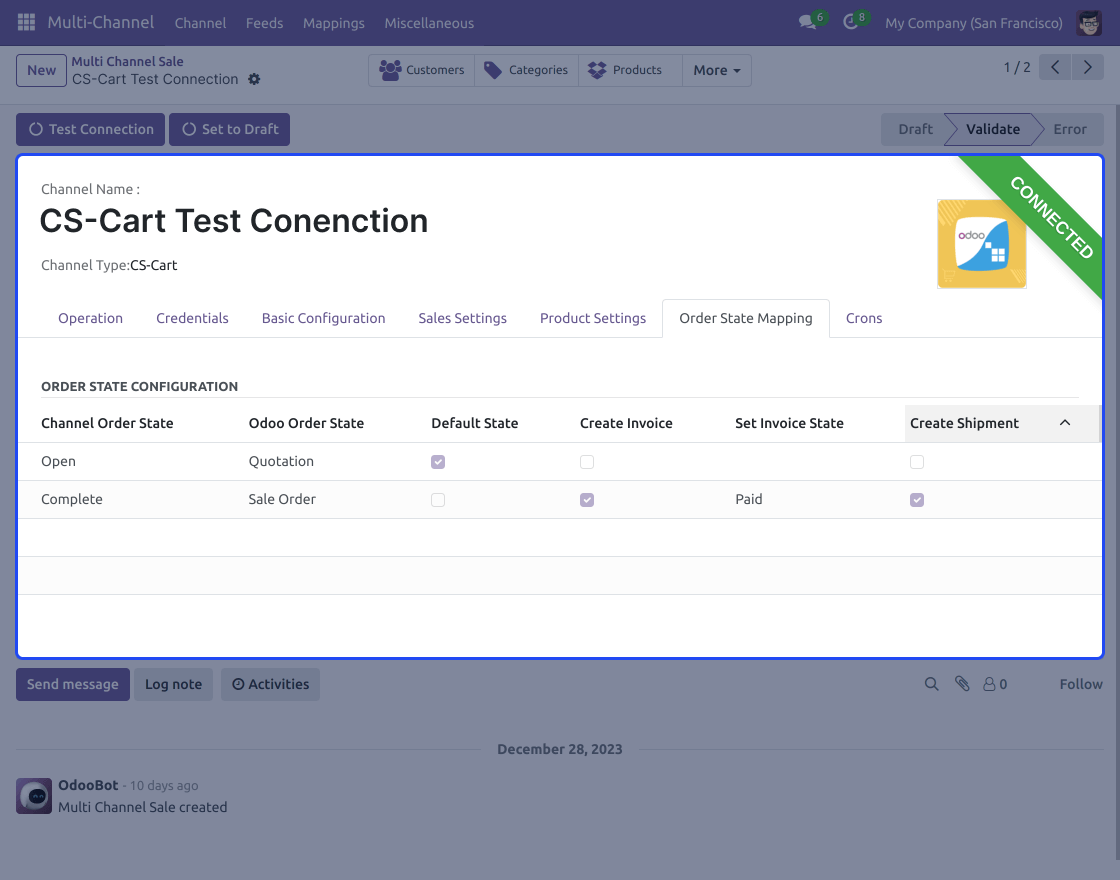This screenshot has height=880, width=1120.
Task: Click the Validate status stage
Action: click(993, 129)
